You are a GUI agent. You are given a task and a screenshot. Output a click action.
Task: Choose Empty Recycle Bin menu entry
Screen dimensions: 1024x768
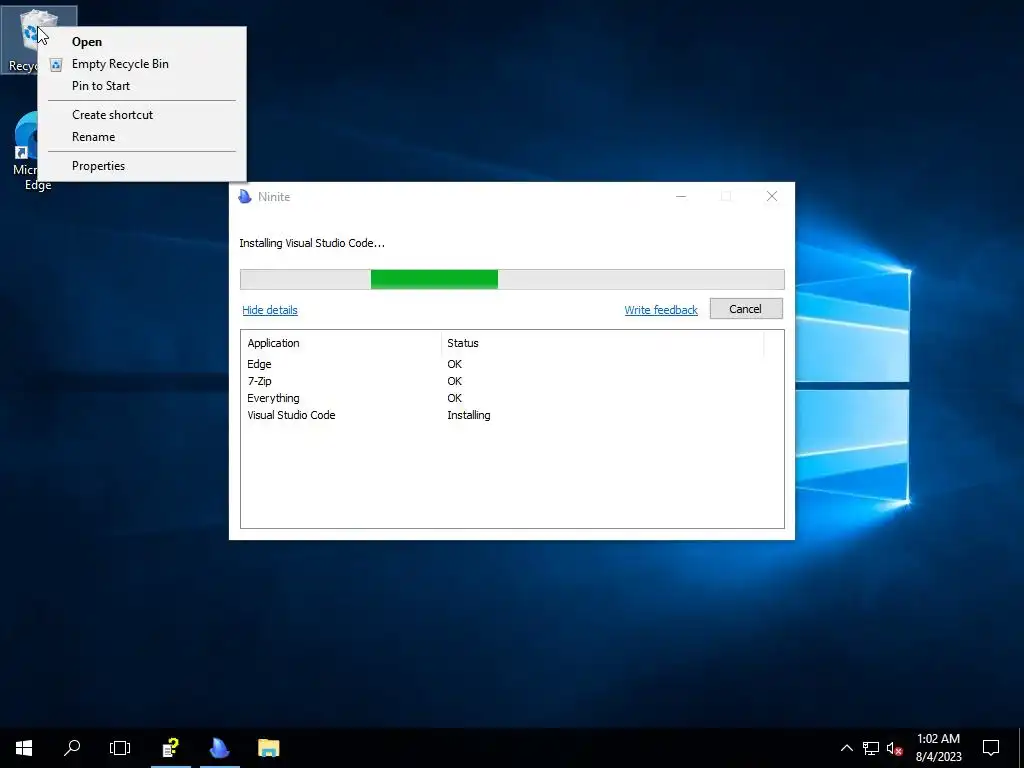142,64
